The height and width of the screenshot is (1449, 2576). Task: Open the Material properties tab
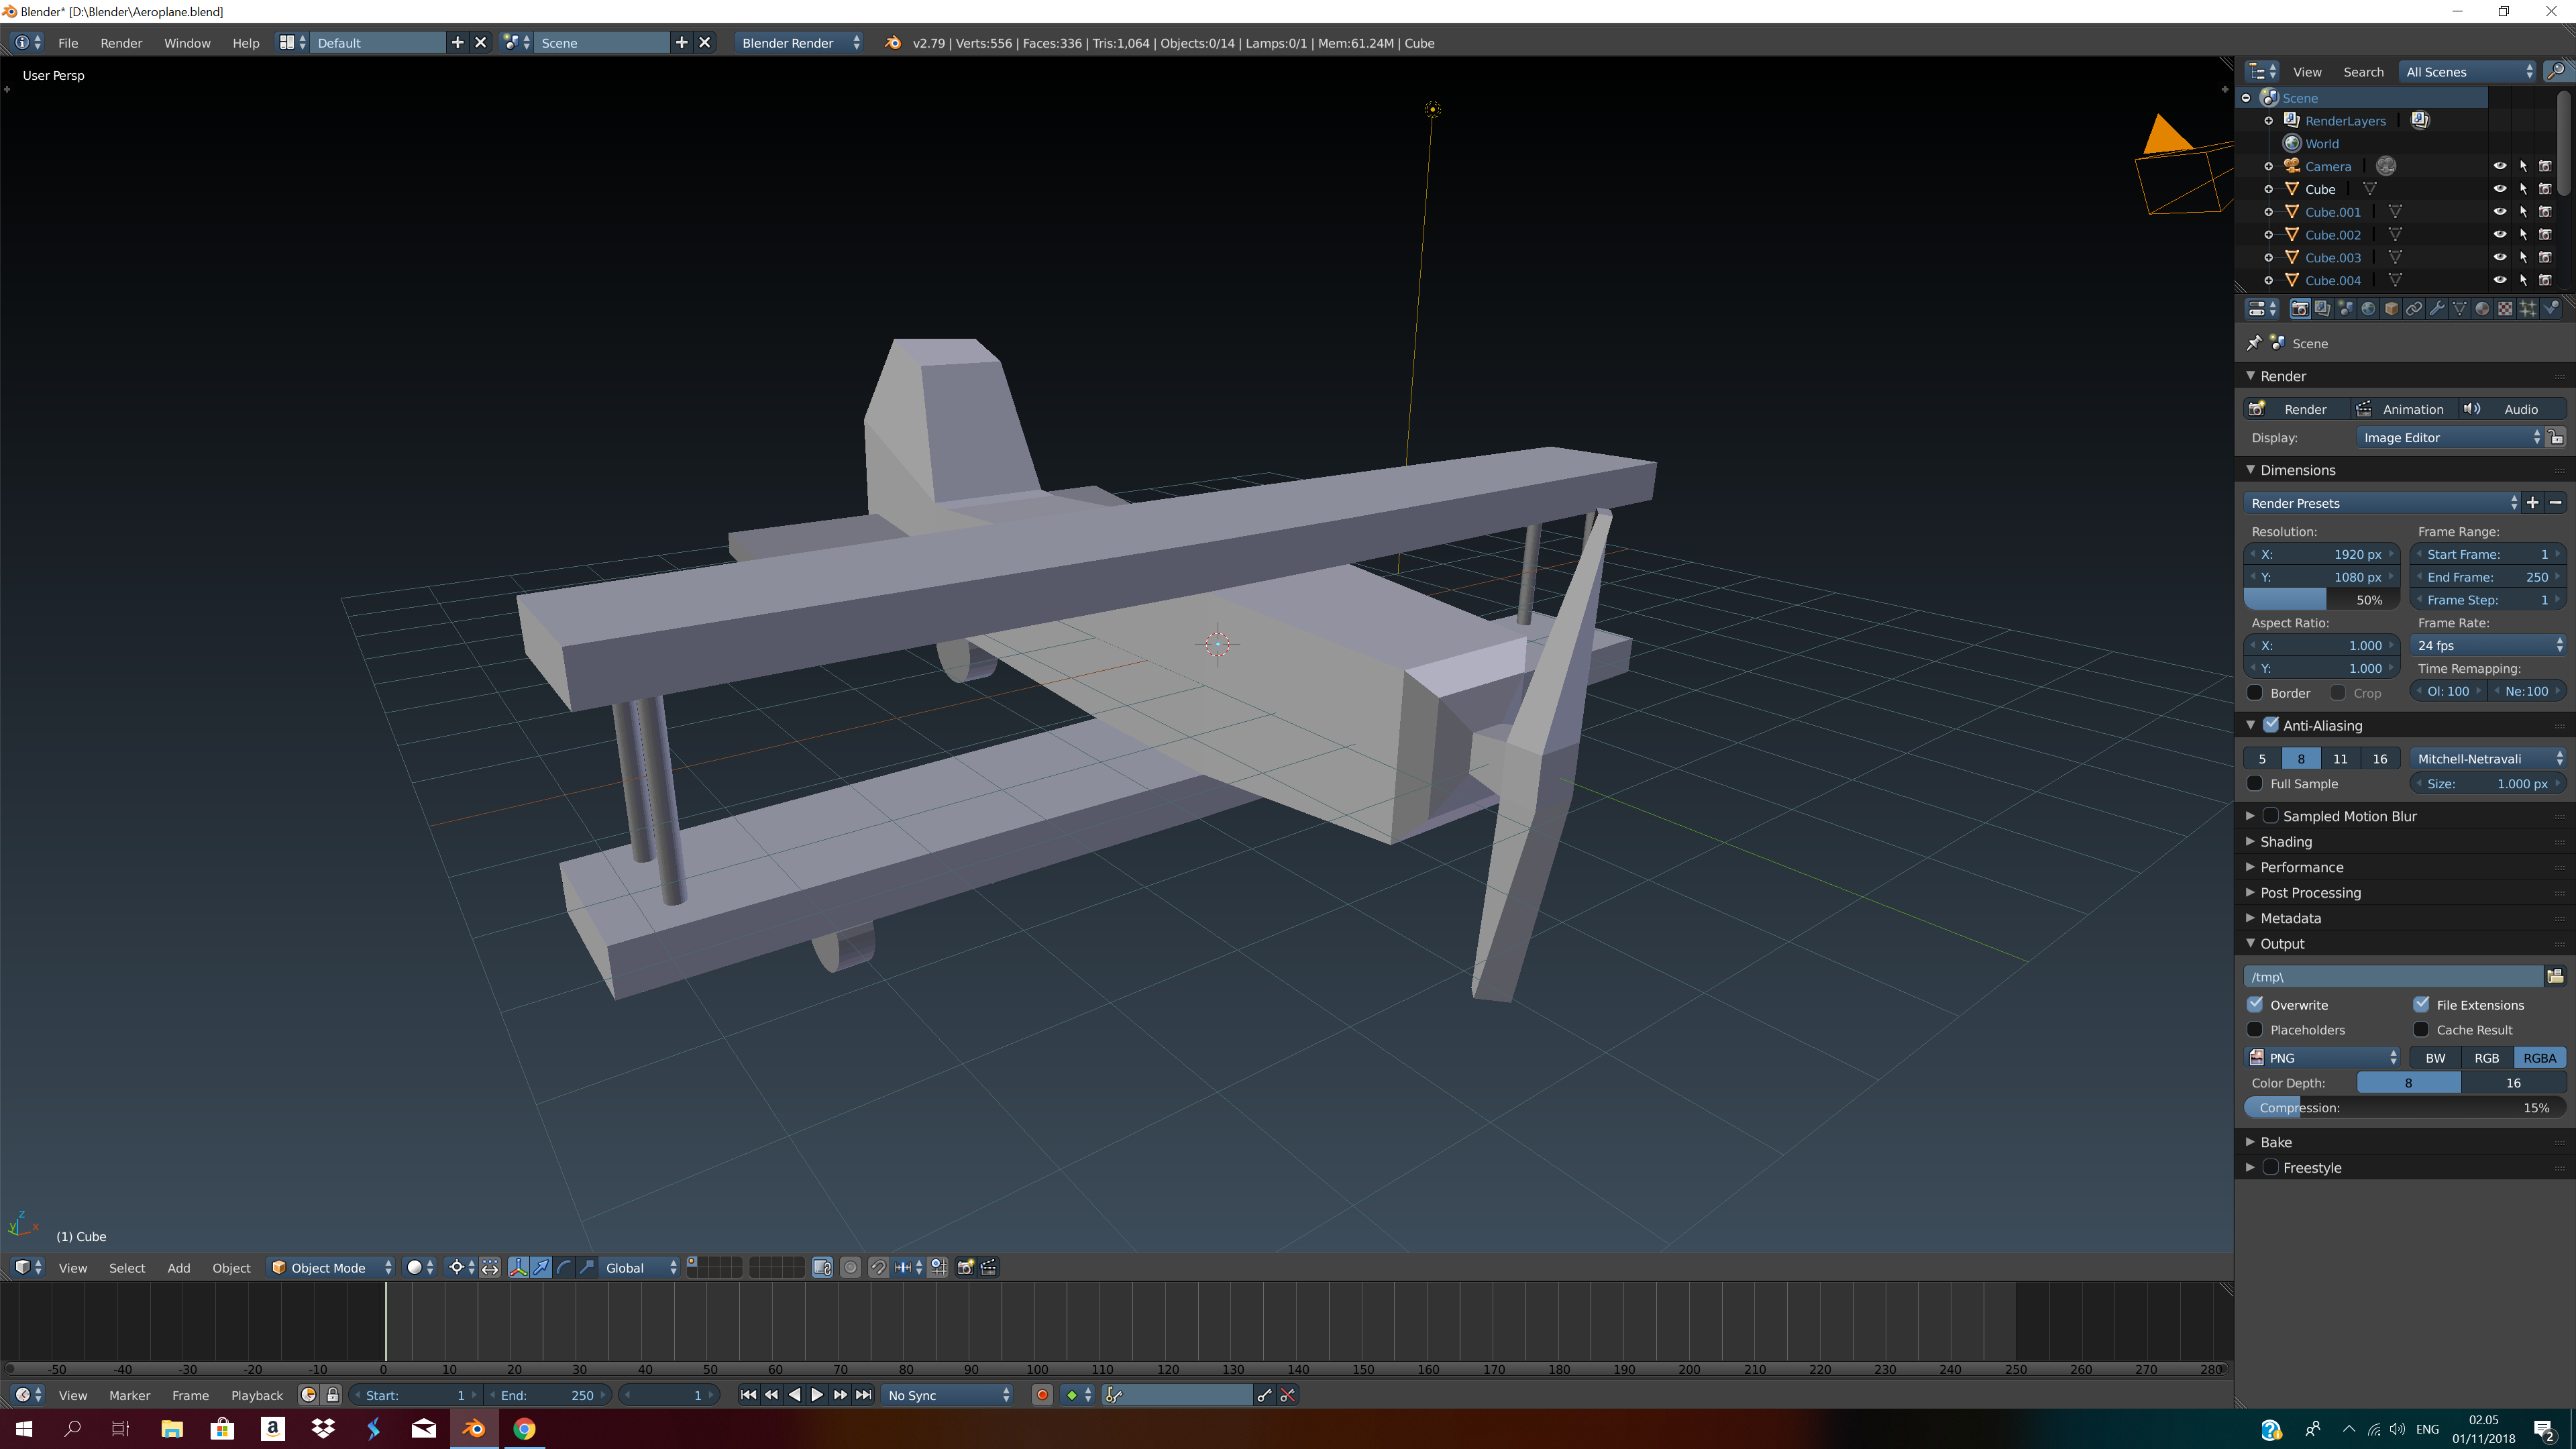(2482, 309)
